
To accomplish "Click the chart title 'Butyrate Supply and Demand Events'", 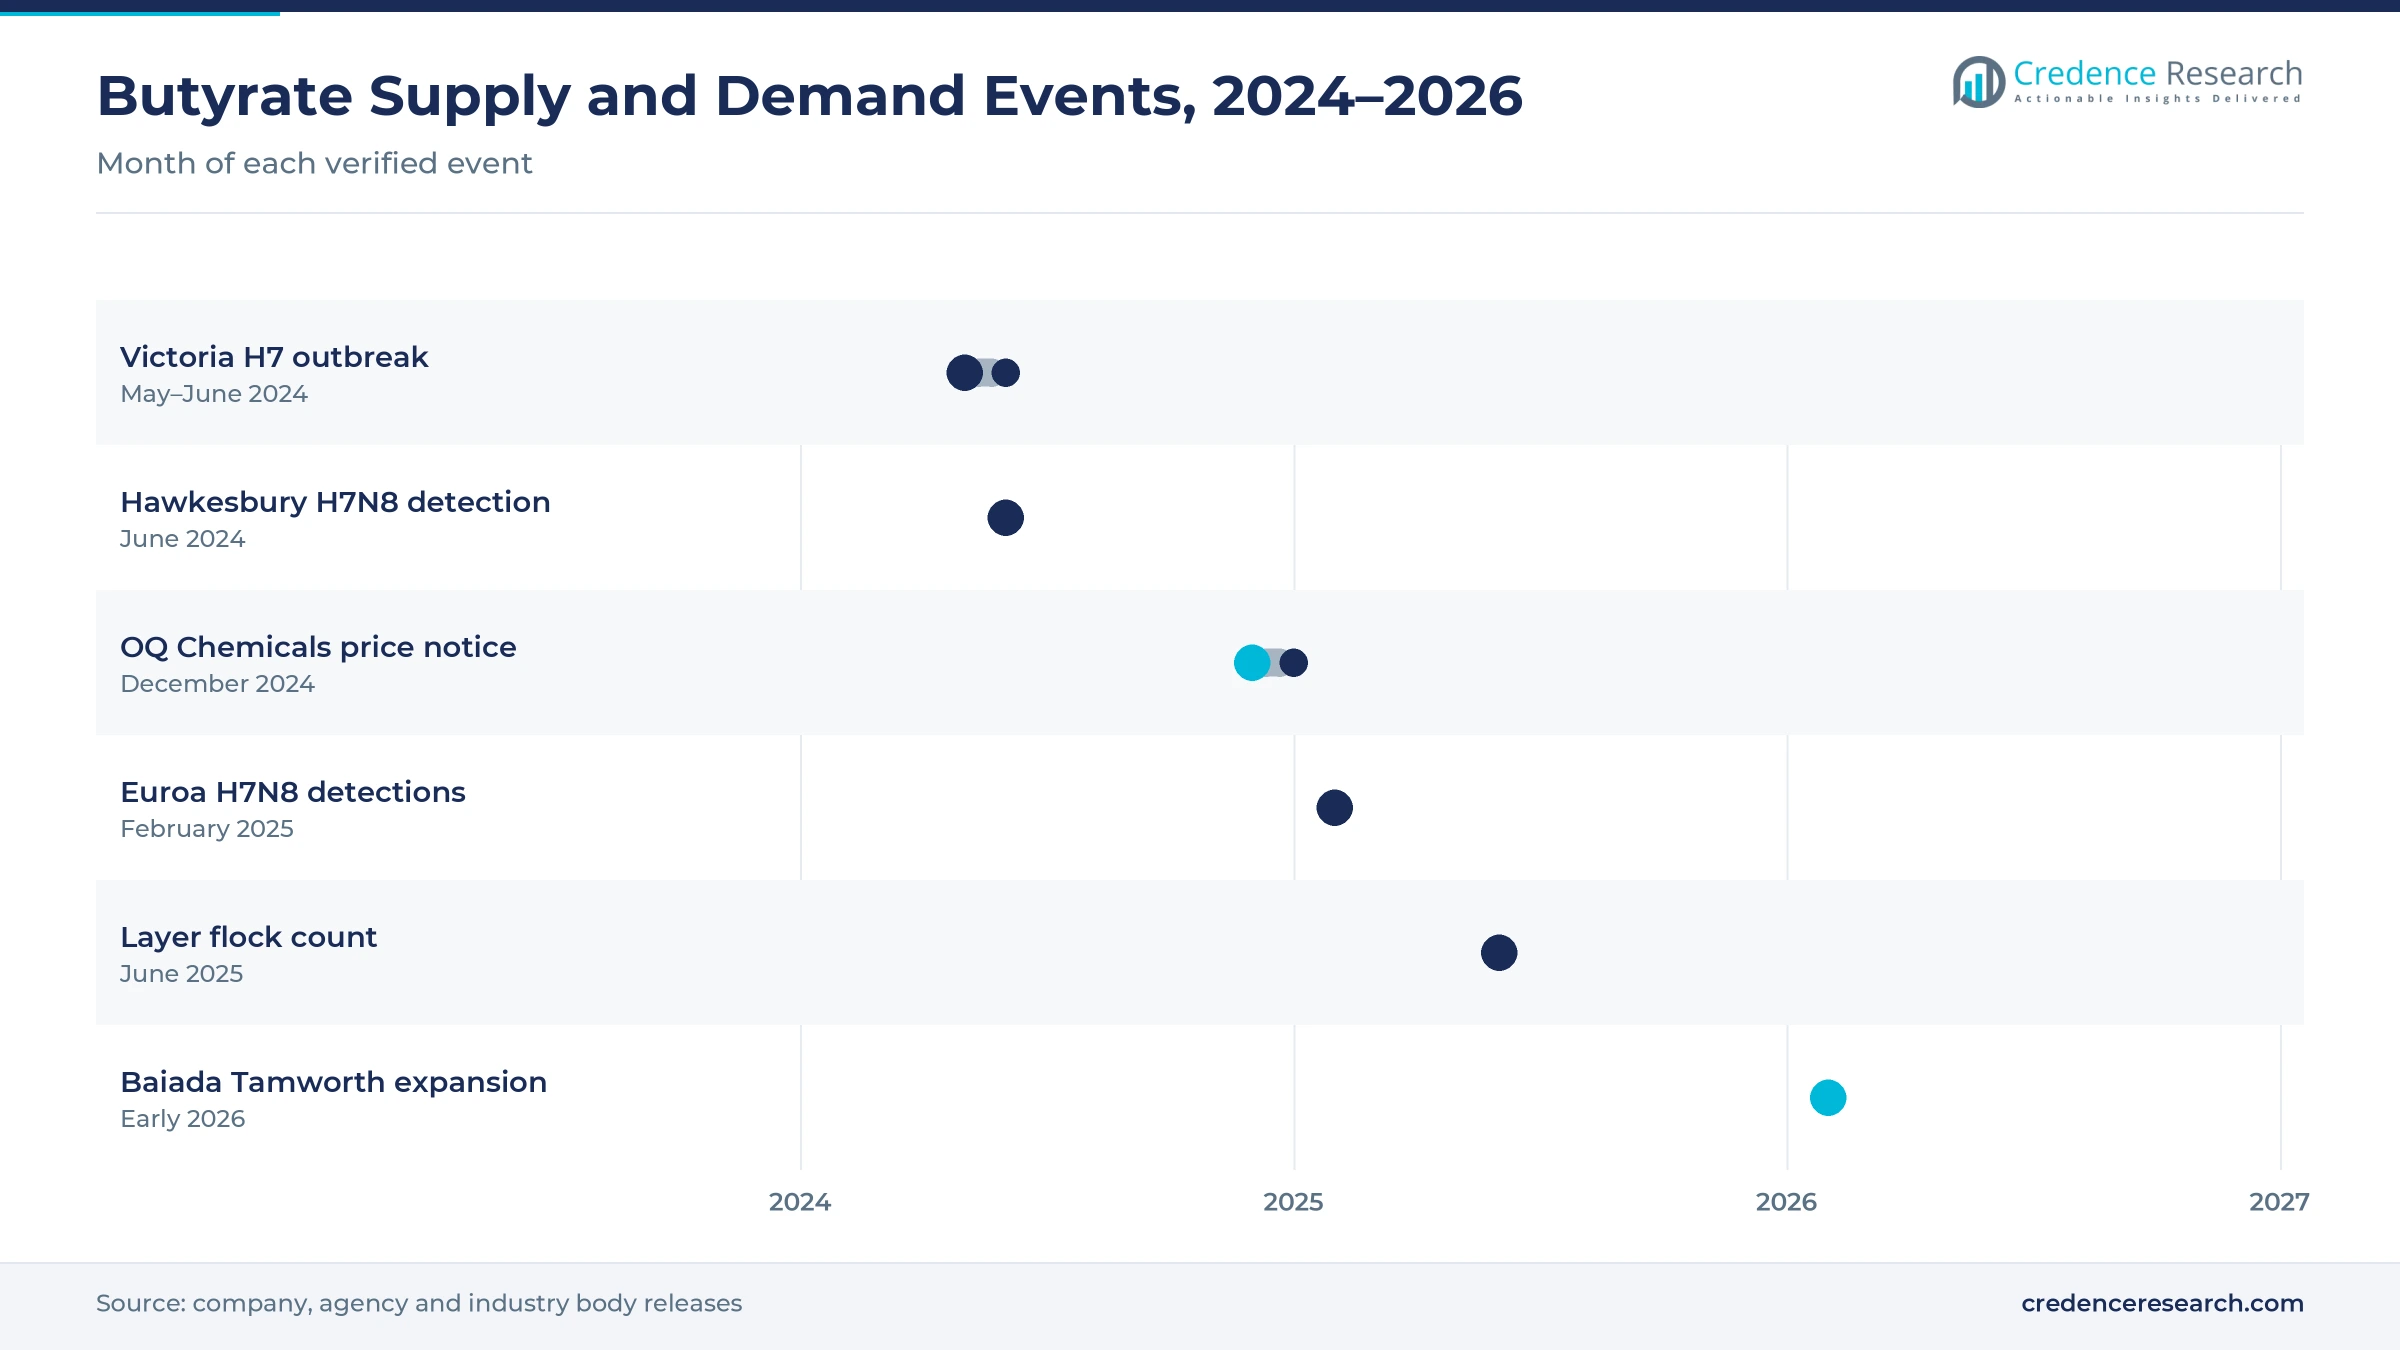I will pyautogui.click(x=646, y=96).
